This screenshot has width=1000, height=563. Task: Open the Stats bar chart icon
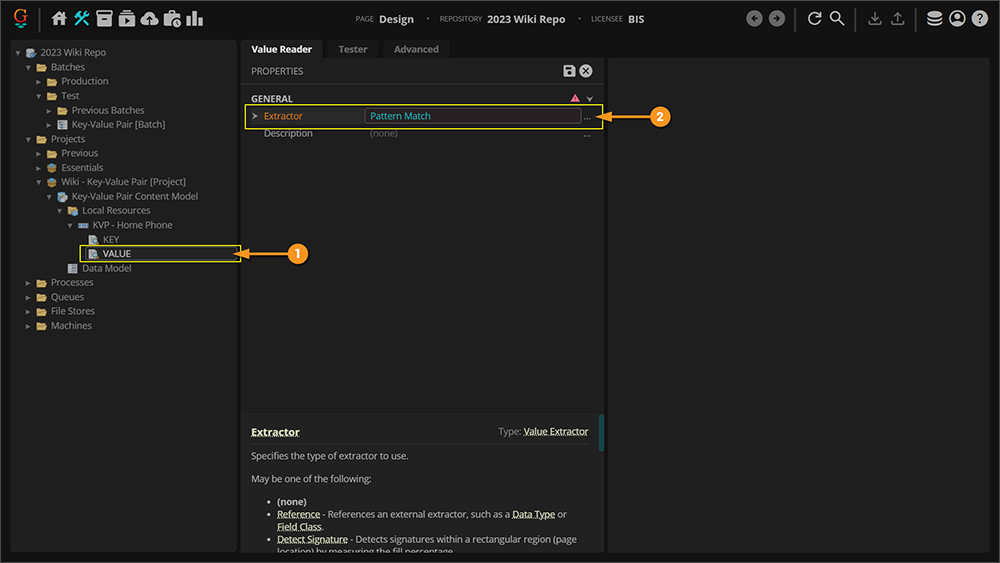tap(195, 18)
